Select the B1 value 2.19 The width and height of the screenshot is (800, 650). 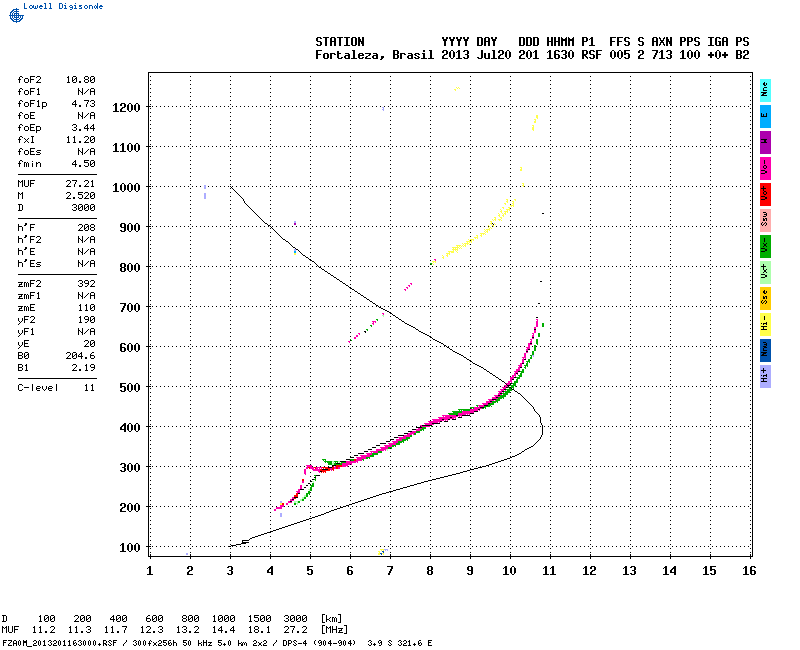click(x=83, y=368)
